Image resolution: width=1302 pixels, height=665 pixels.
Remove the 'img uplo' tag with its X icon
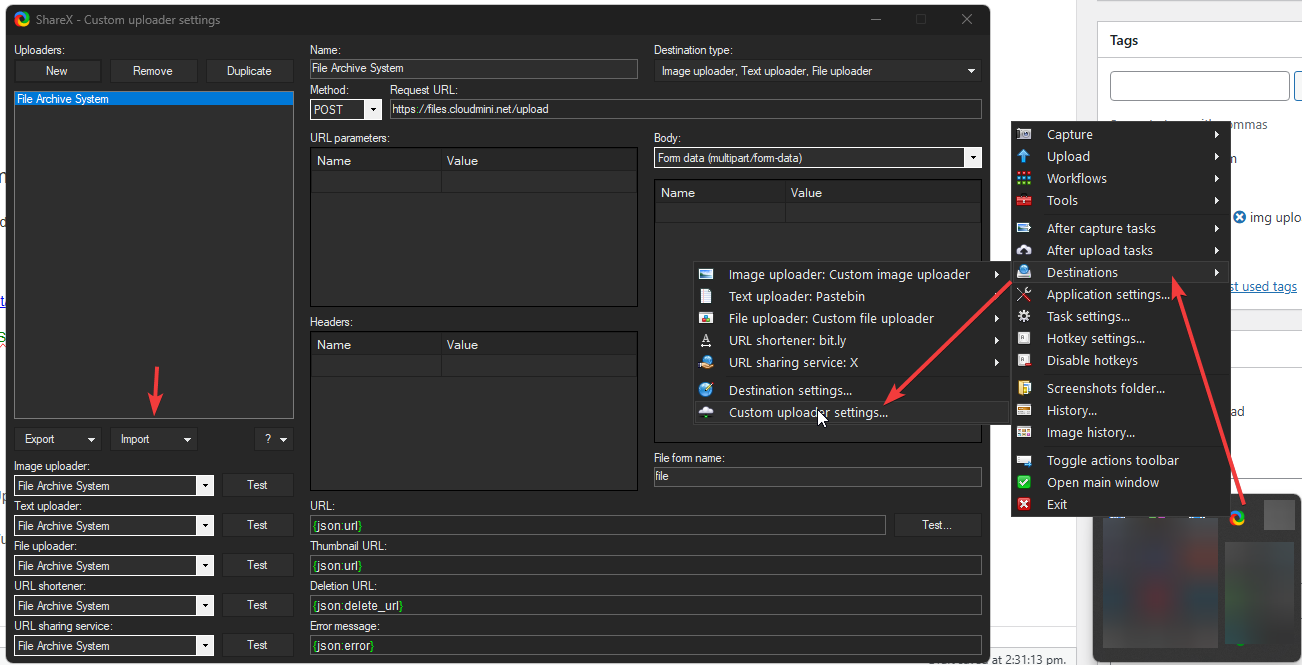click(x=1240, y=217)
